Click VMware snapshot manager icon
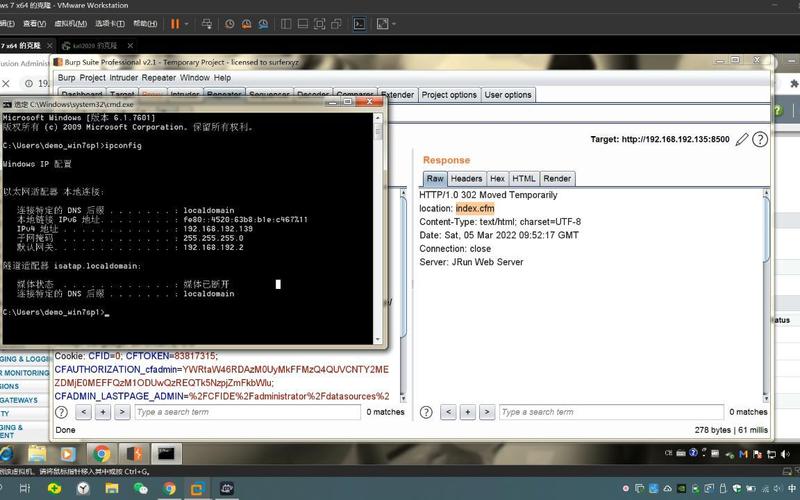The width and height of the screenshot is (800, 500). 263,24
